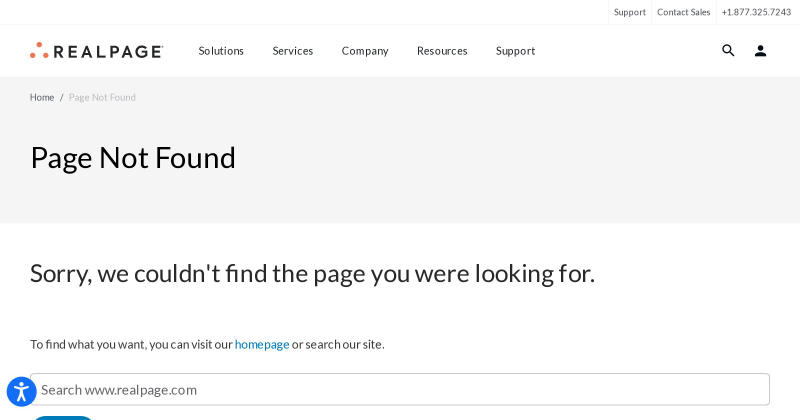Click the RealPage logo
800x420 pixels.
coord(96,51)
